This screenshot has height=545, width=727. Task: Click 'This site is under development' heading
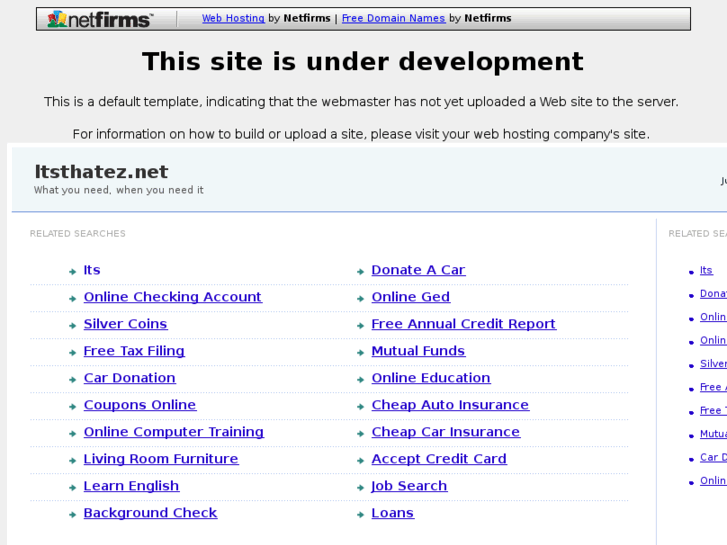(363, 61)
